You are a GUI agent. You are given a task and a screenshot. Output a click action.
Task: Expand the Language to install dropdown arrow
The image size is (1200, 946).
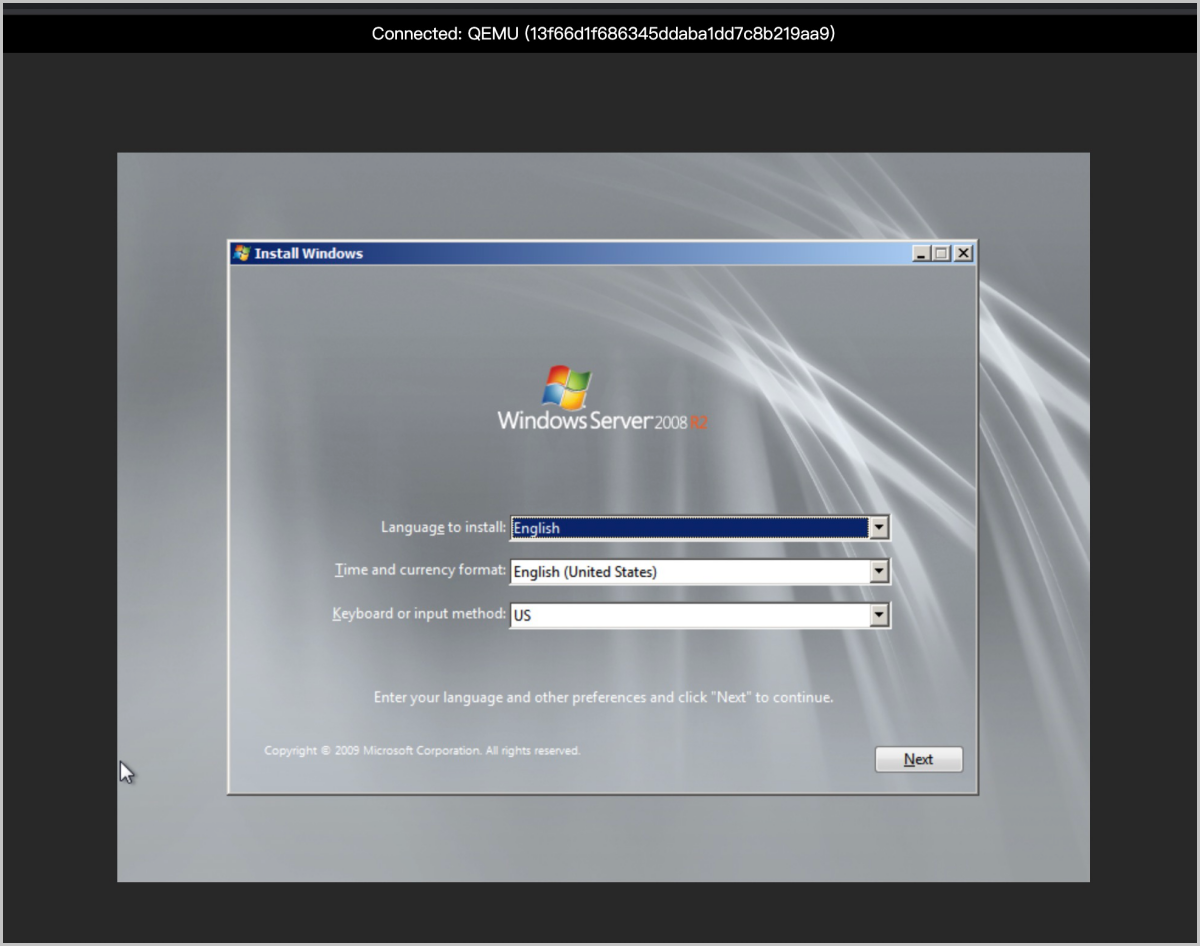click(879, 528)
